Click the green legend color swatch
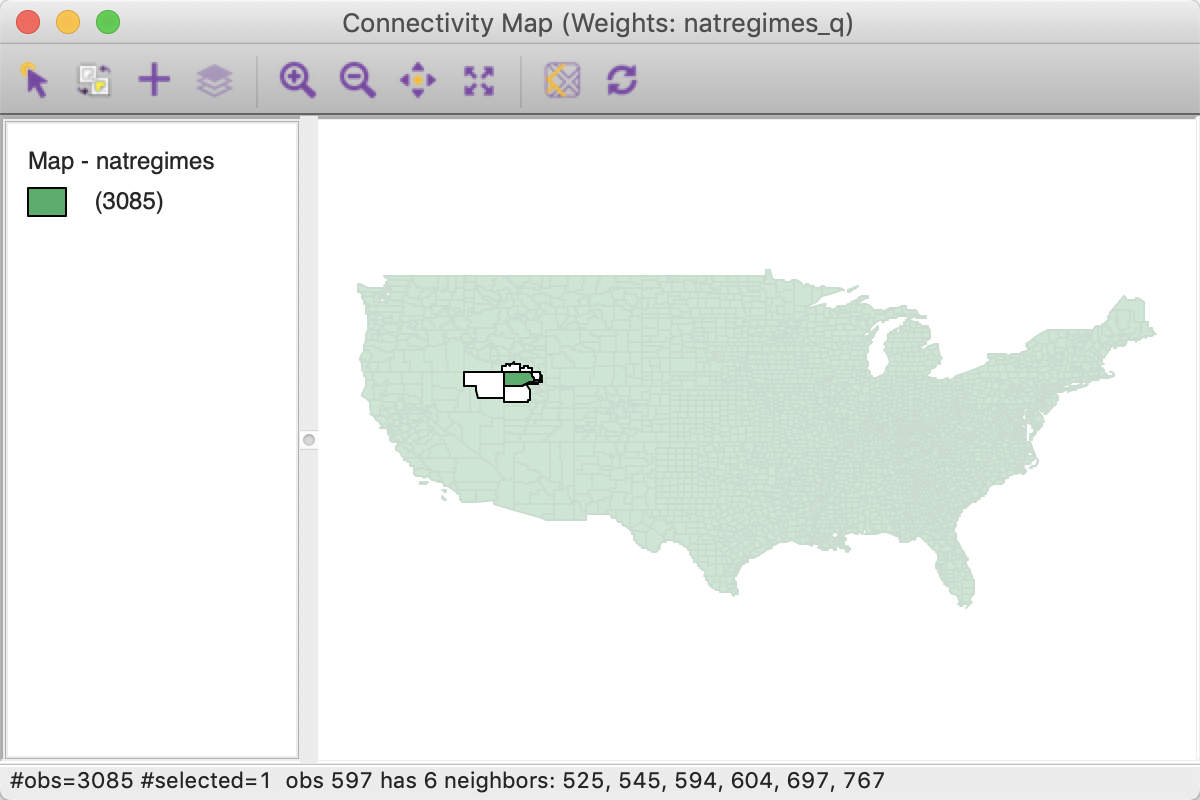1200x800 pixels. [x=46, y=201]
